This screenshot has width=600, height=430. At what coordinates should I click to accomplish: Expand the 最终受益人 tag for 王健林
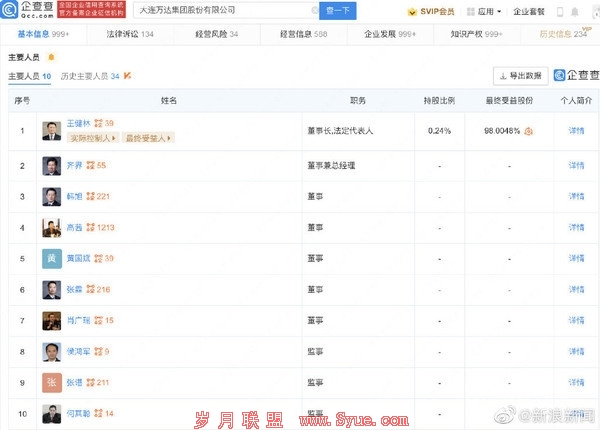coord(148,138)
